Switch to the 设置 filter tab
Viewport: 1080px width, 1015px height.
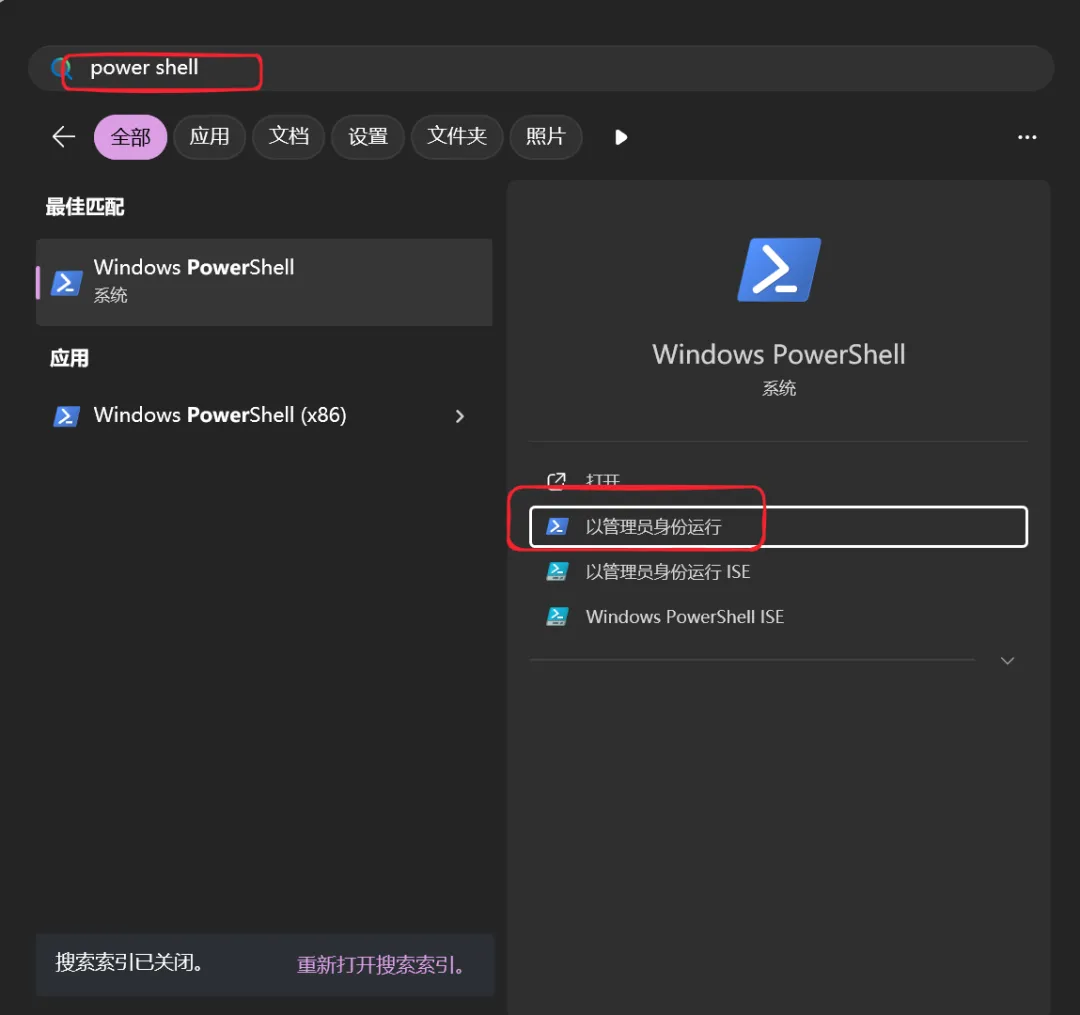(368, 137)
